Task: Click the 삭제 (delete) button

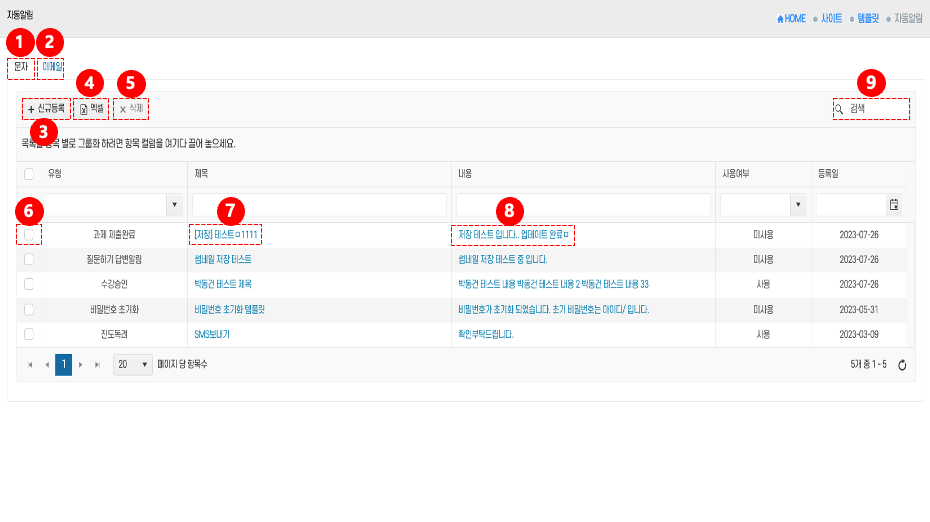Action: click(131, 108)
